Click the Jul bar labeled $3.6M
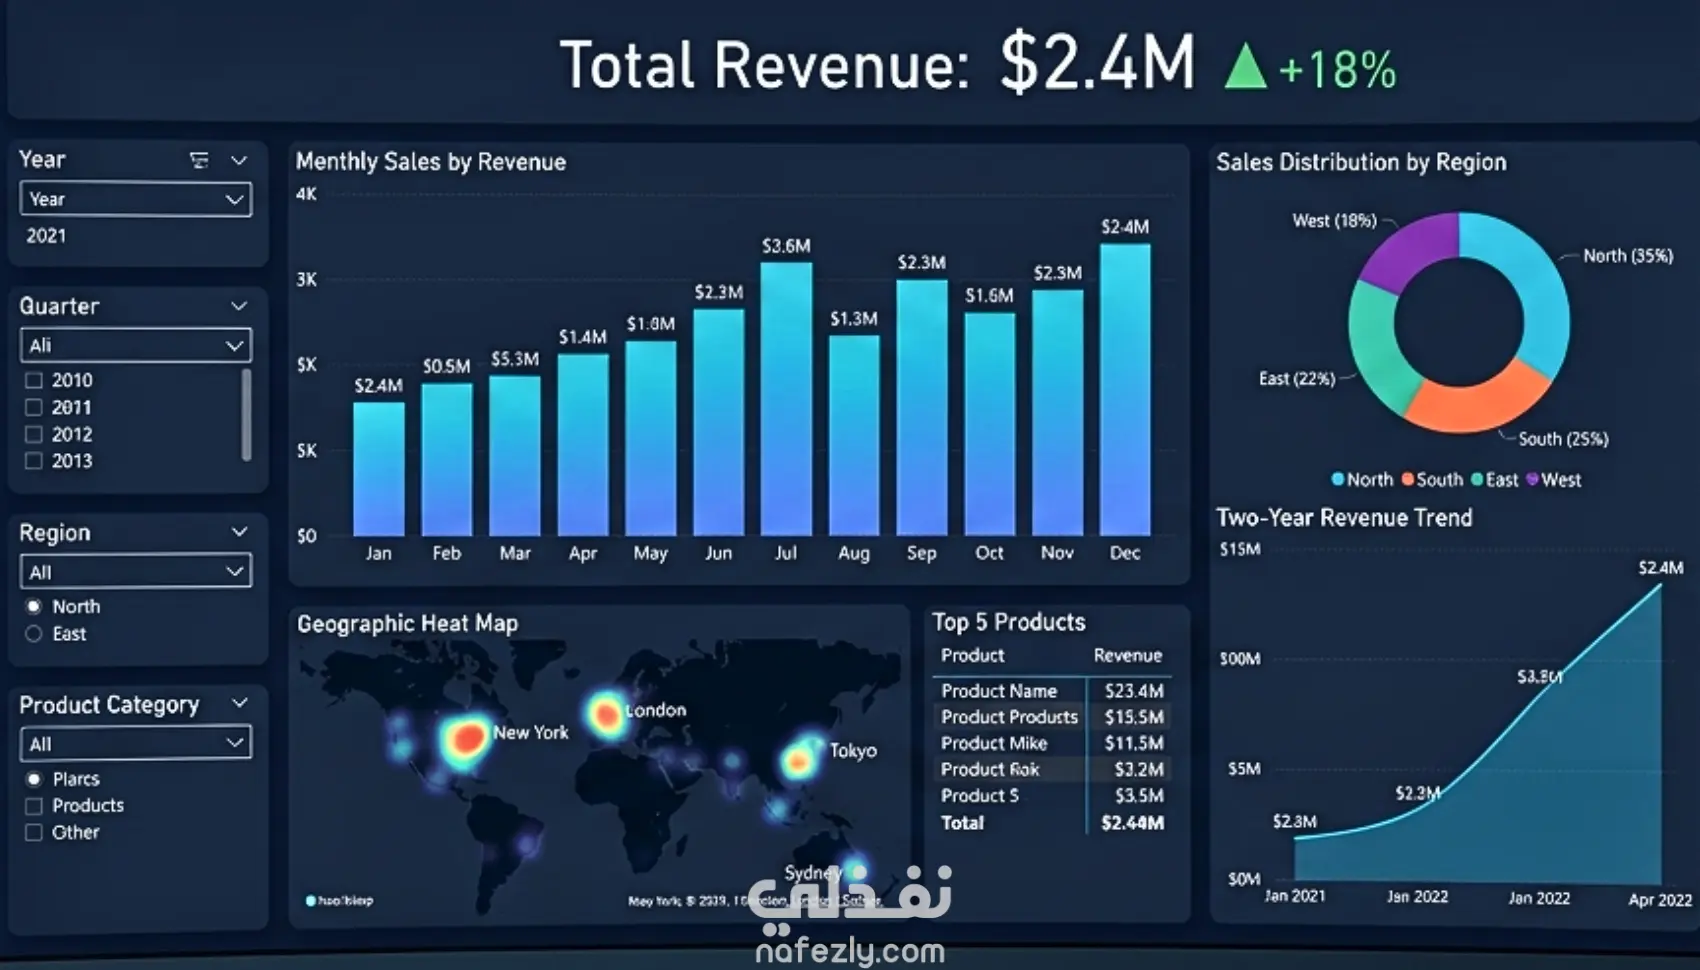 click(786, 398)
